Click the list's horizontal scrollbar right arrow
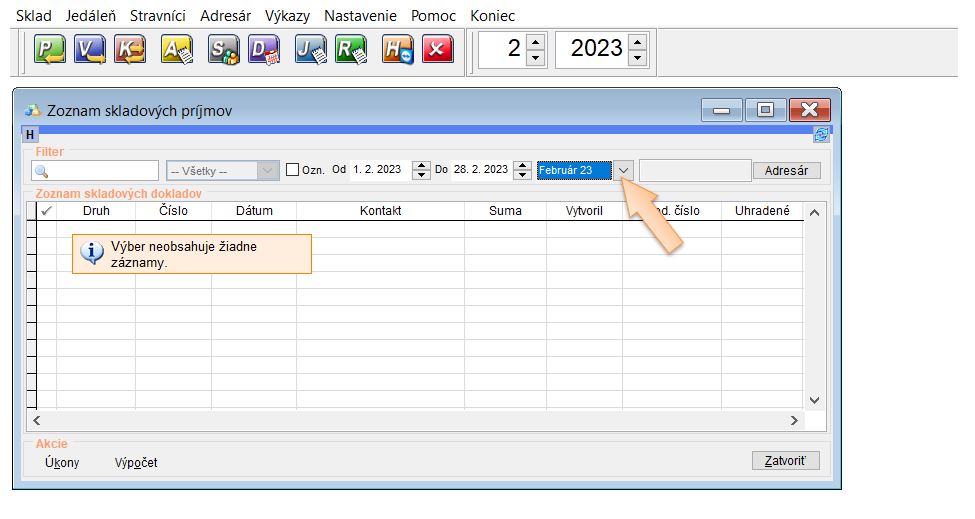The image size is (975, 519). click(x=794, y=421)
